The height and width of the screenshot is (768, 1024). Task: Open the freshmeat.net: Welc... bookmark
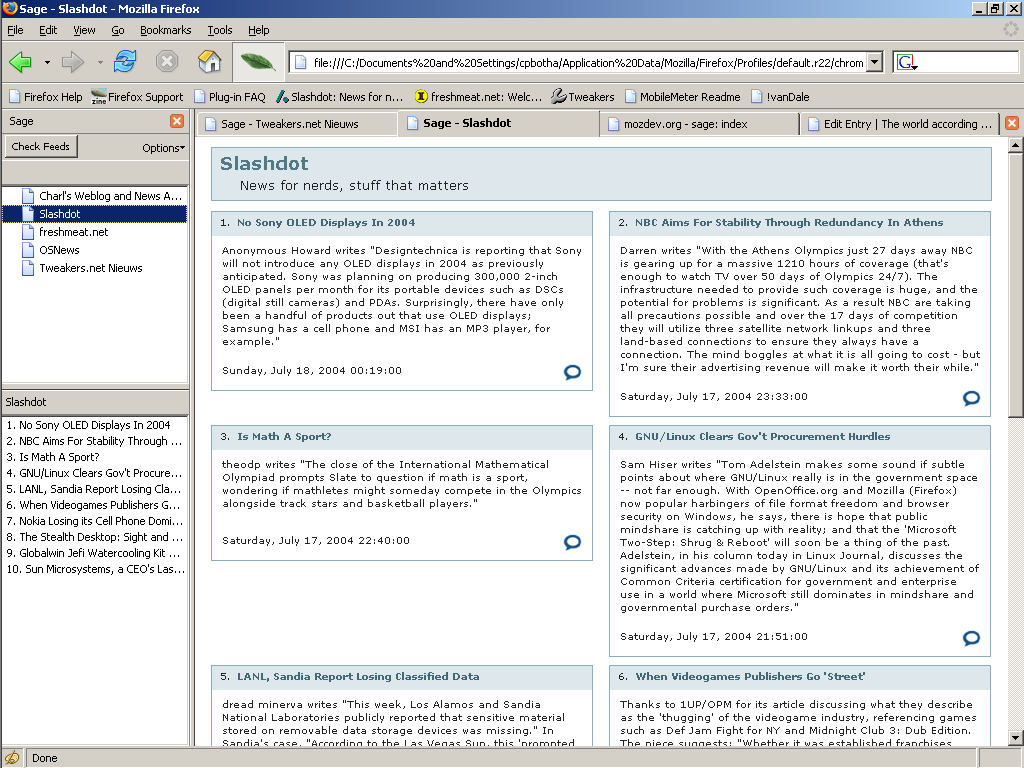(479, 97)
